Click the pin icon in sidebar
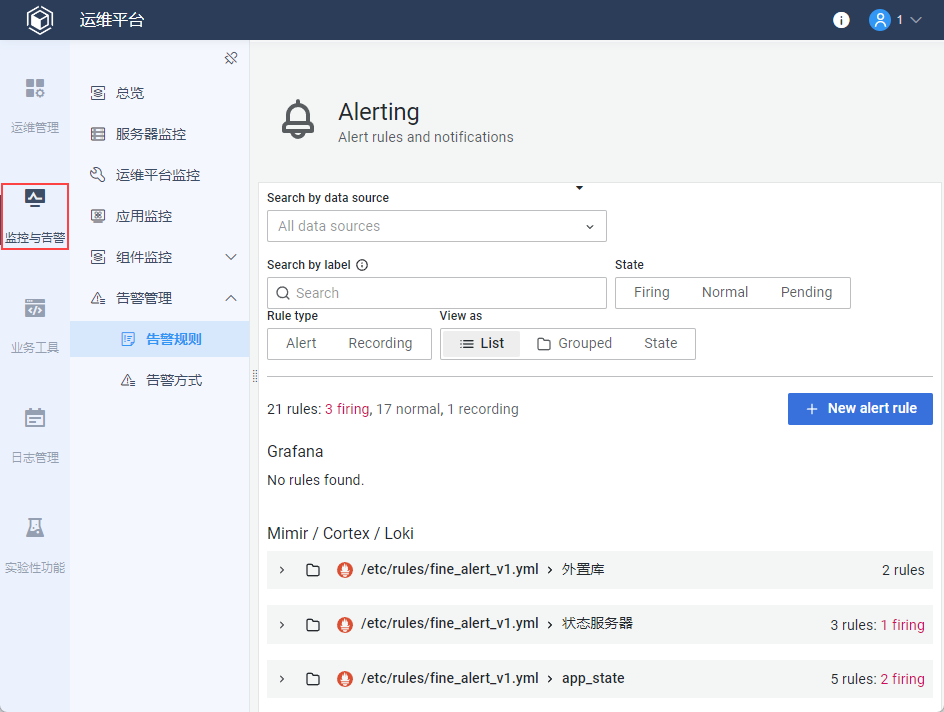Screen dimensions: 944x712 [231, 58]
